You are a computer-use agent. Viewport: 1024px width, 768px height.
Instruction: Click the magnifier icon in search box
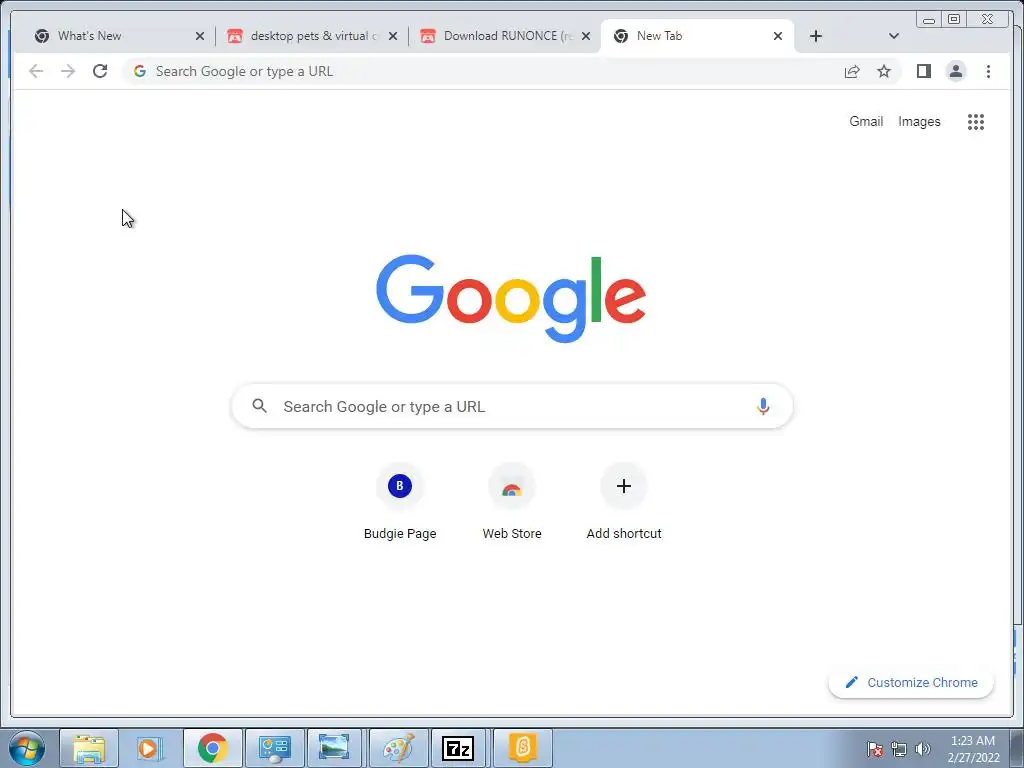pos(259,406)
